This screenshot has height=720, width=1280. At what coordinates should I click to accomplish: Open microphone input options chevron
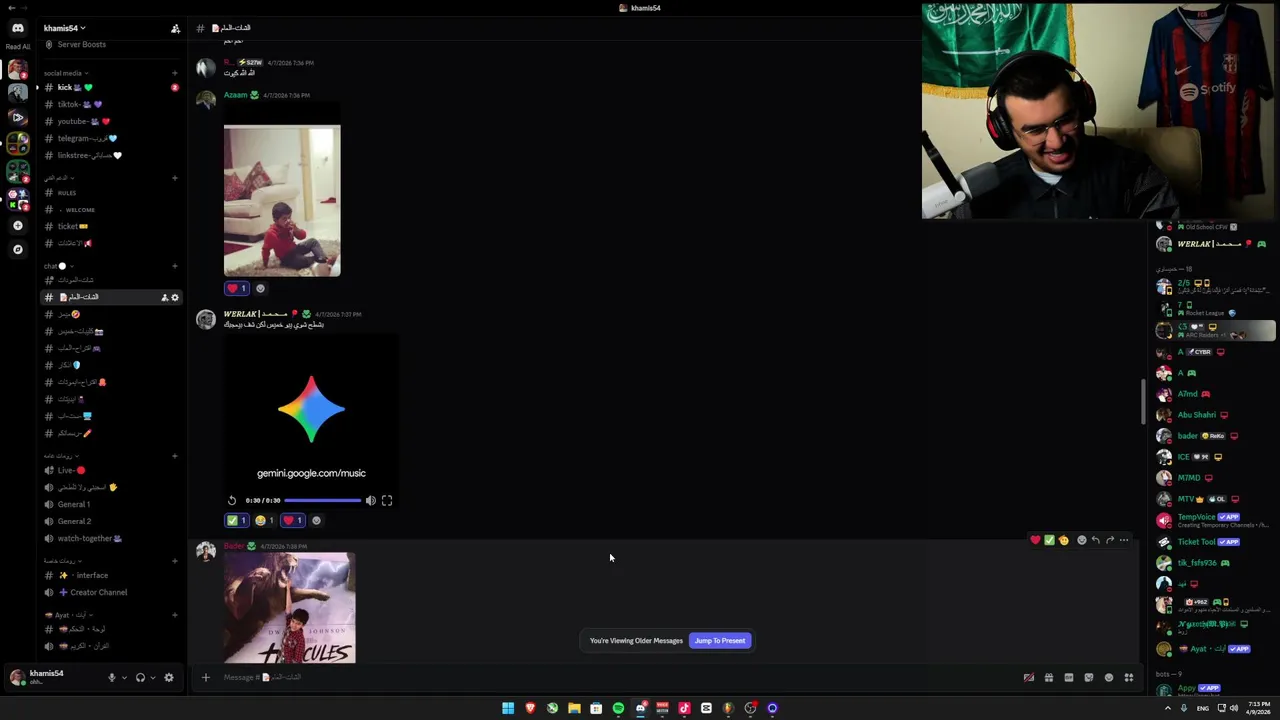(124, 677)
